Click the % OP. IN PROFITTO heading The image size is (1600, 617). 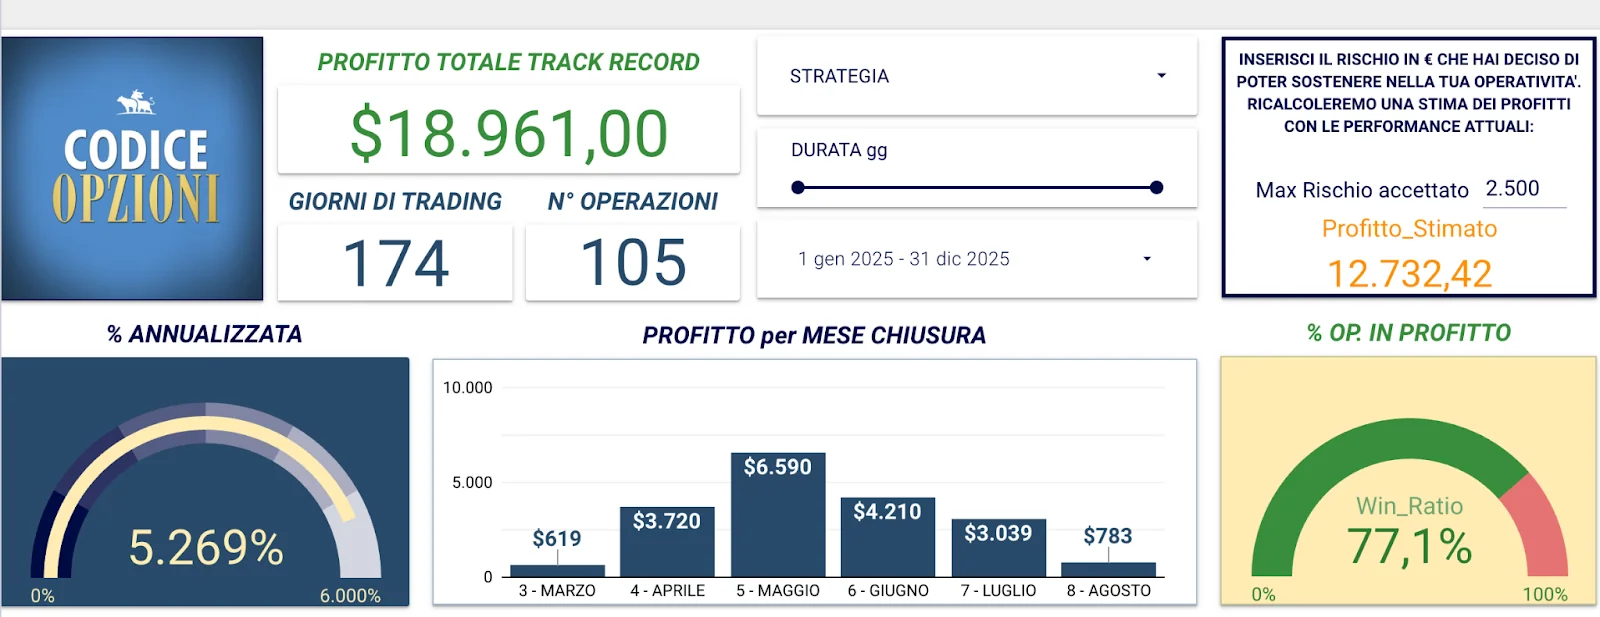pyautogui.click(x=1409, y=333)
